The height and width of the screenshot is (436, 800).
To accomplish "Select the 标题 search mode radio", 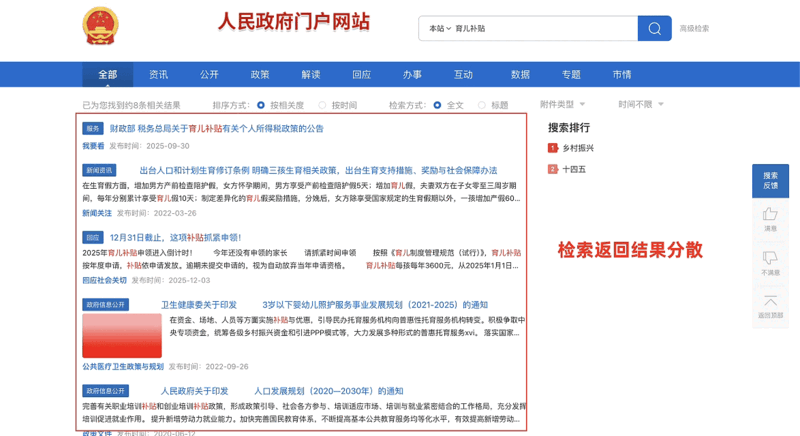I will [482, 105].
